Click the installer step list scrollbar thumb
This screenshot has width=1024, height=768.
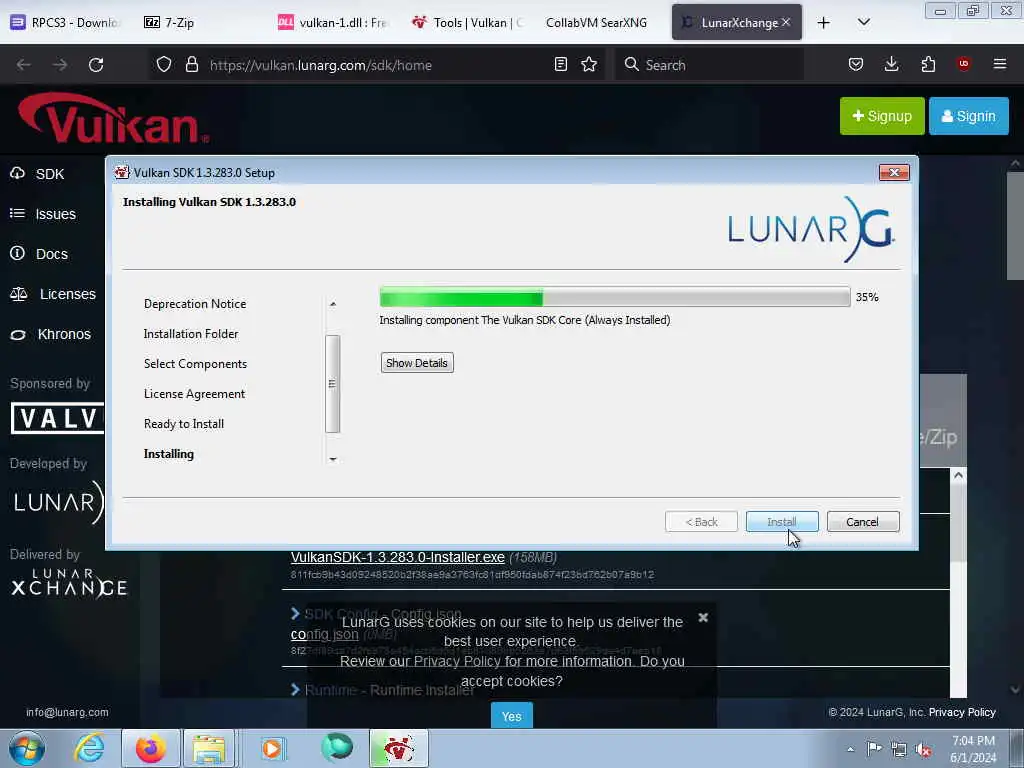(332, 383)
